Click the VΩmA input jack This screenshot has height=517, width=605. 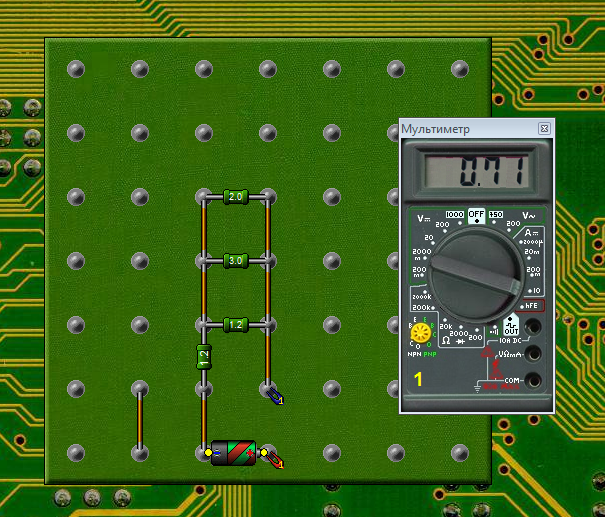533,353
